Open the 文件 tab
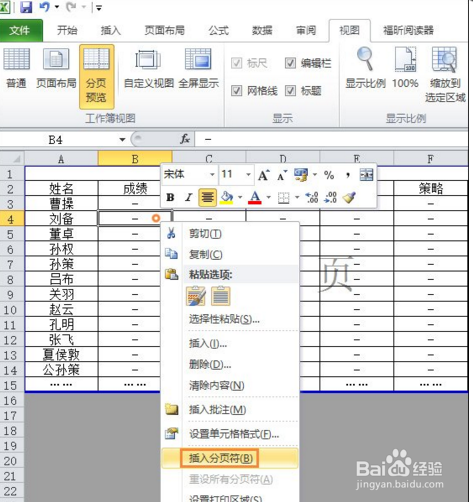The height and width of the screenshot is (502, 473). pos(19,31)
